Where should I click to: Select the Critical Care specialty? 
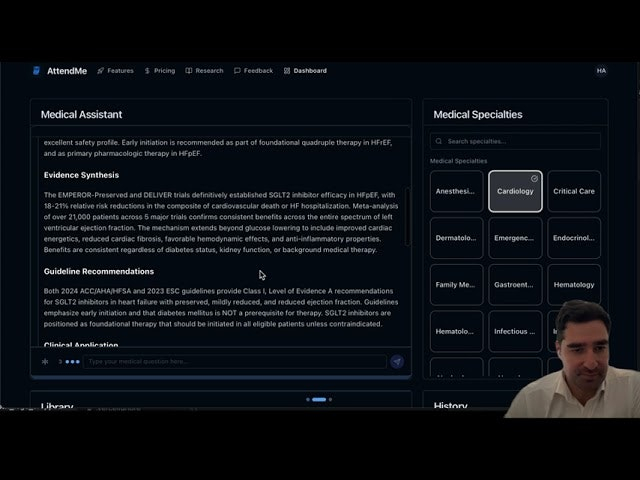click(574, 191)
